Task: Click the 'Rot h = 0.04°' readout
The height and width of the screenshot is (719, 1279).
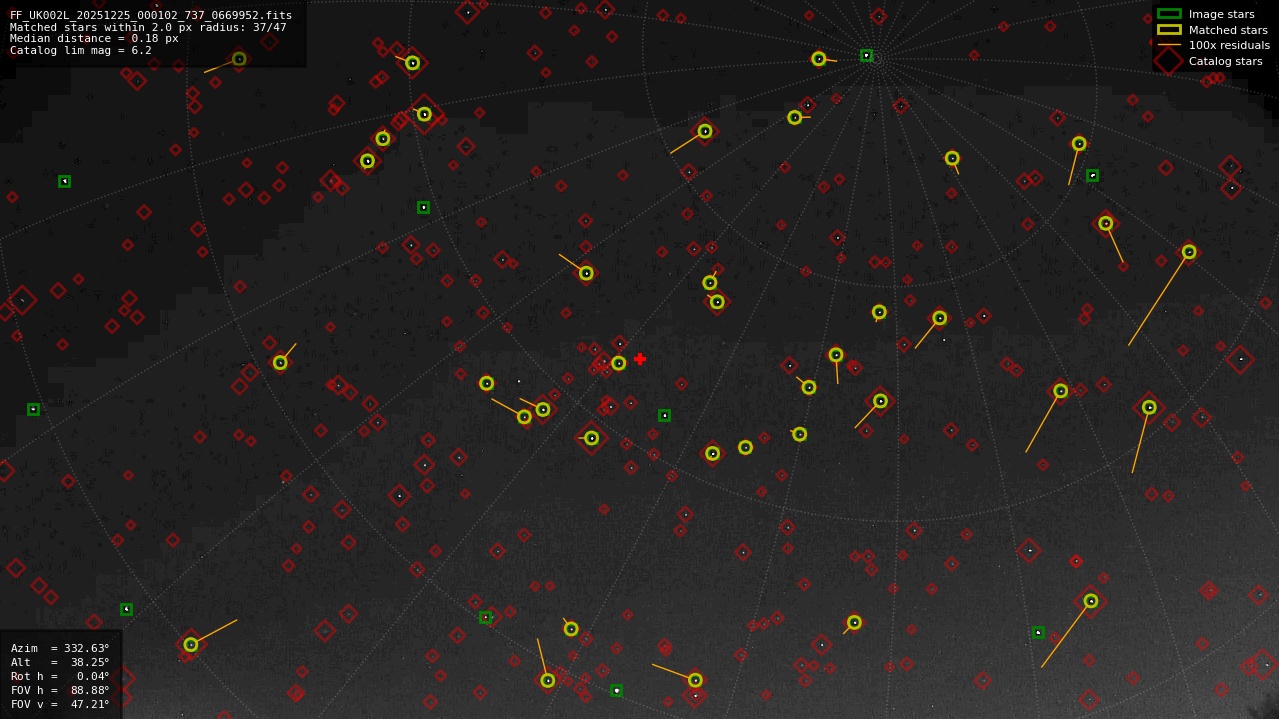Action: click(60, 676)
